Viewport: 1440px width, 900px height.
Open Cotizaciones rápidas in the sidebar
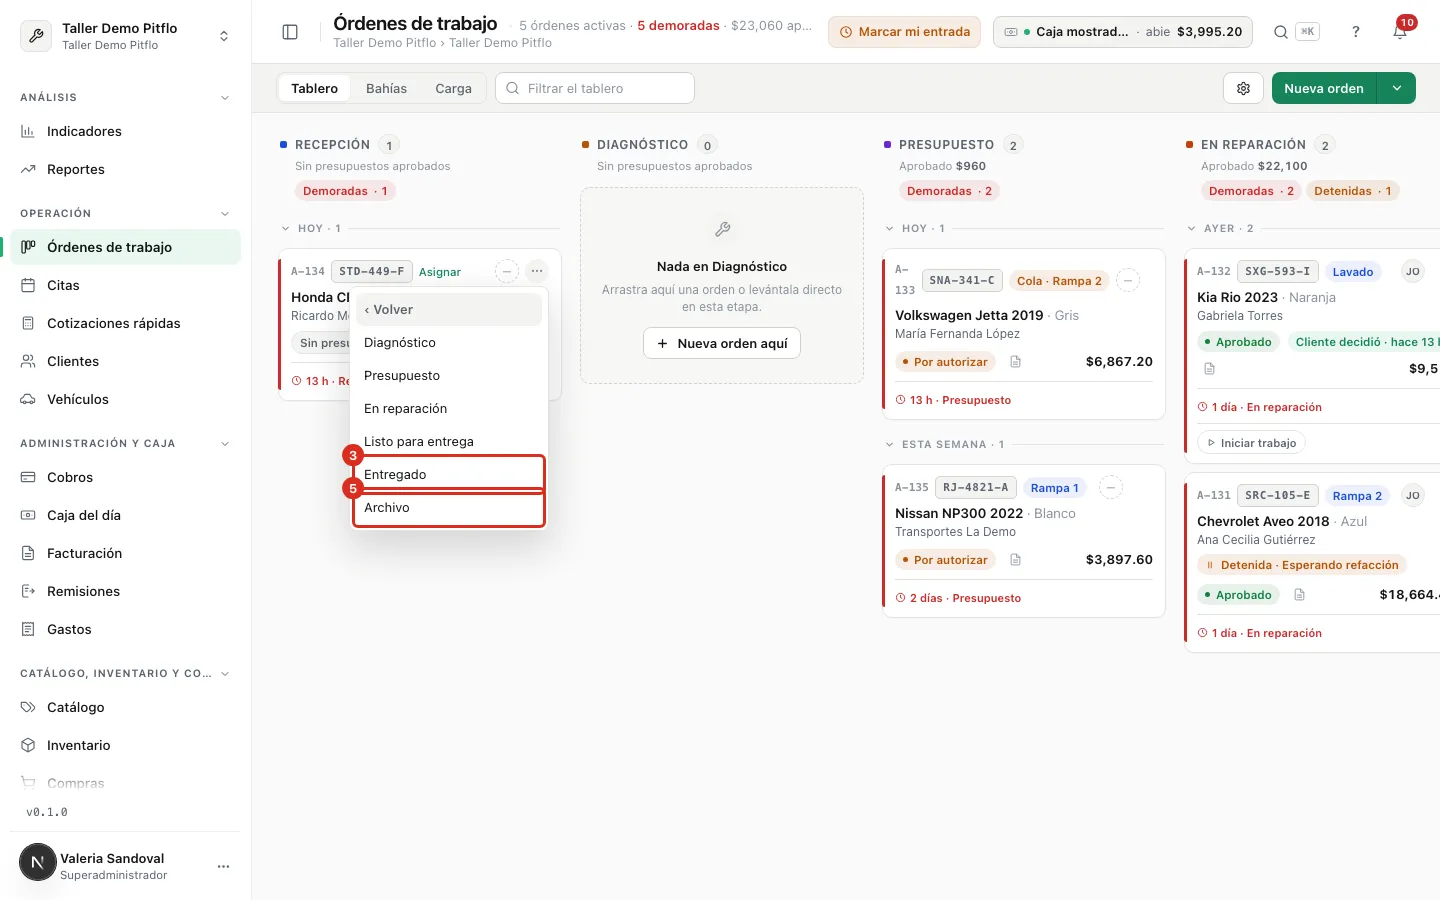coord(126,323)
